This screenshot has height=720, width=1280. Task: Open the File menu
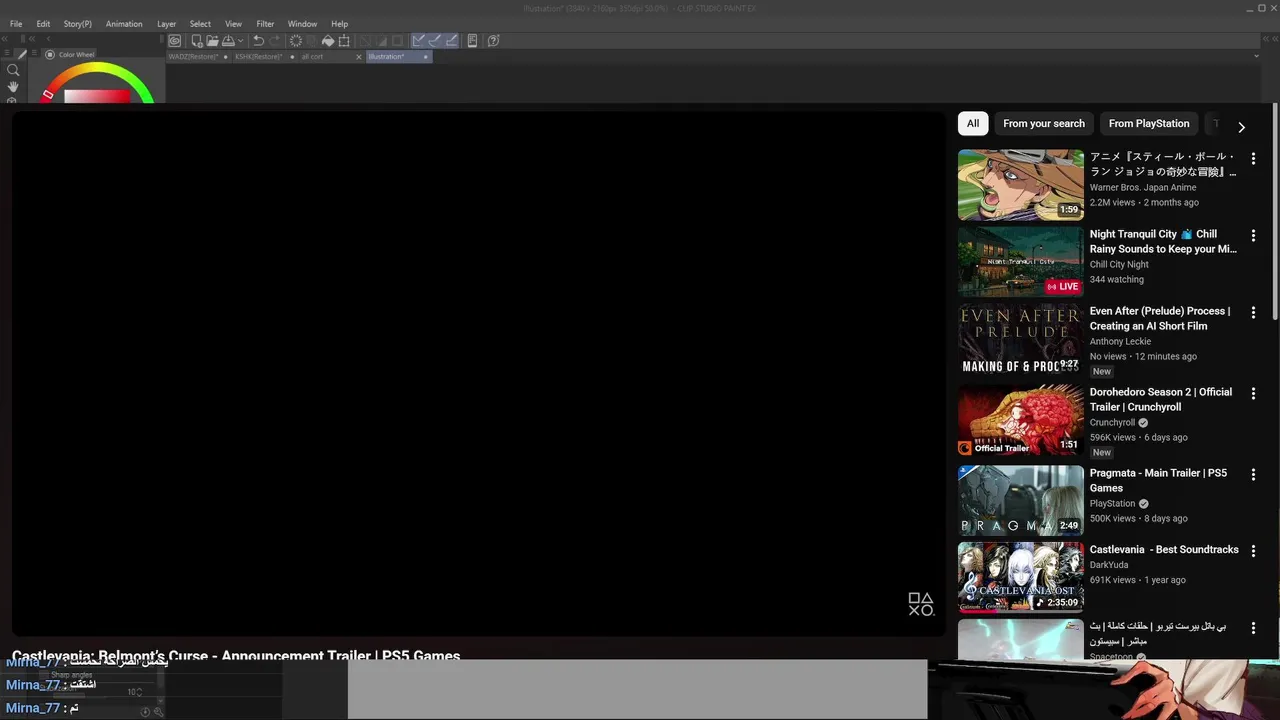pos(16,24)
